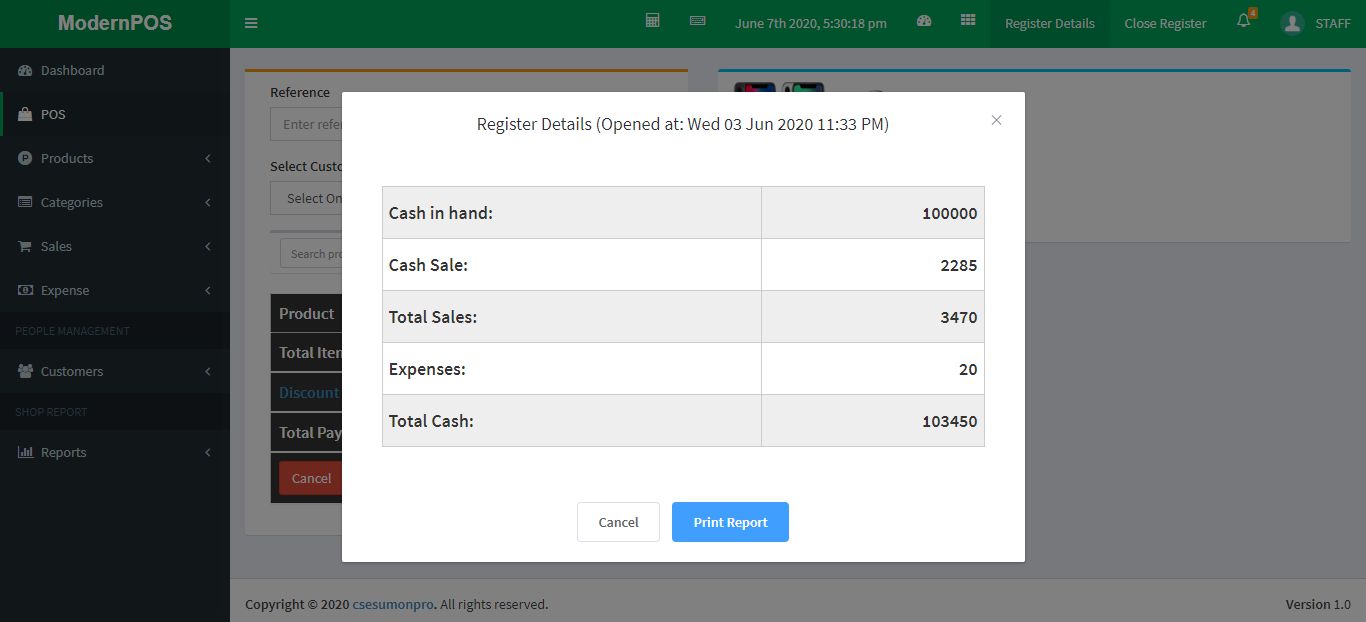Viewport: 1366px width, 622px height.
Task: Go to Dashboard in the sidebar
Action: (72, 70)
